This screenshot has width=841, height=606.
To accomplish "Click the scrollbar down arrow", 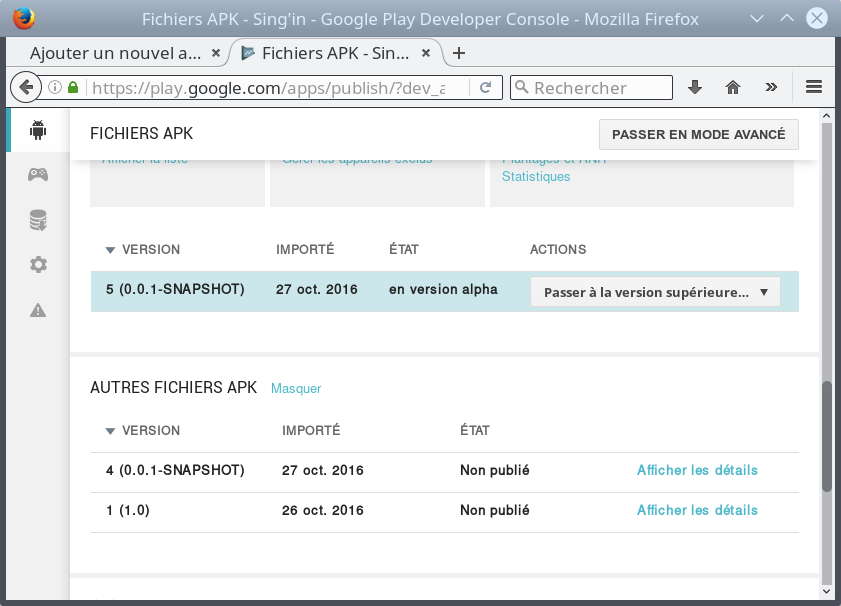I will point(827,592).
